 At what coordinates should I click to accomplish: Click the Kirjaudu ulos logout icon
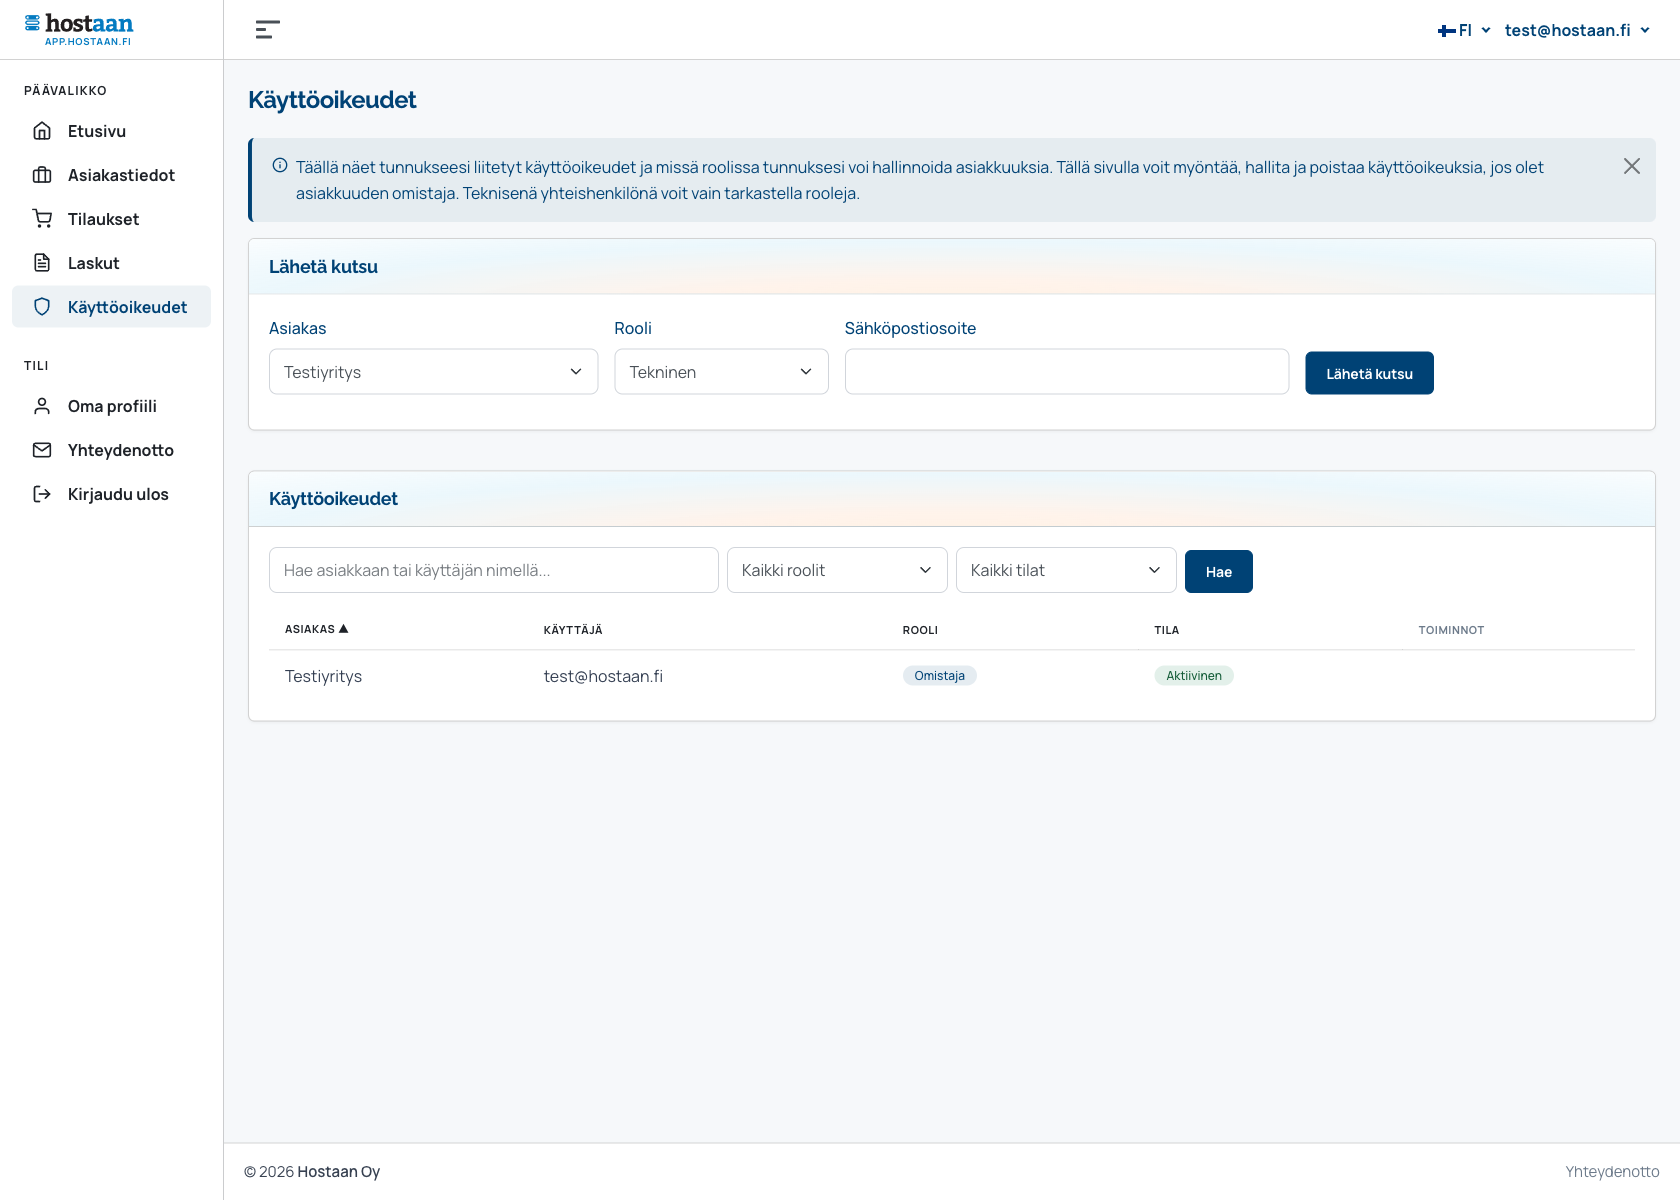click(42, 494)
